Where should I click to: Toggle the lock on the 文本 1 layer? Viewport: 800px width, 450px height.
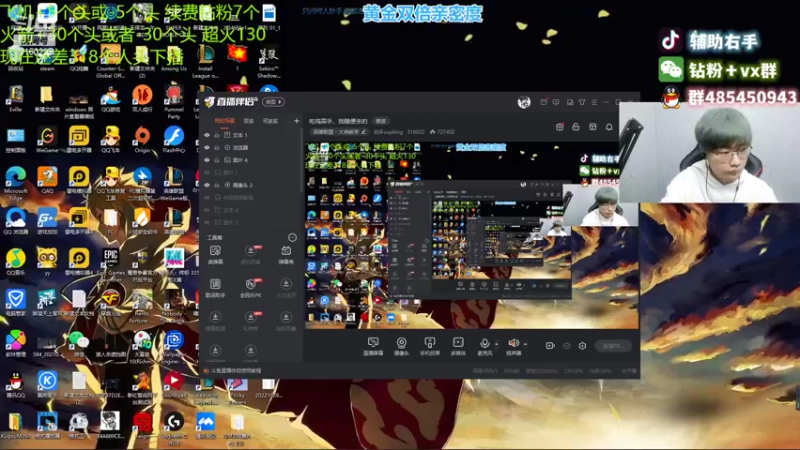tap(217, 135)
